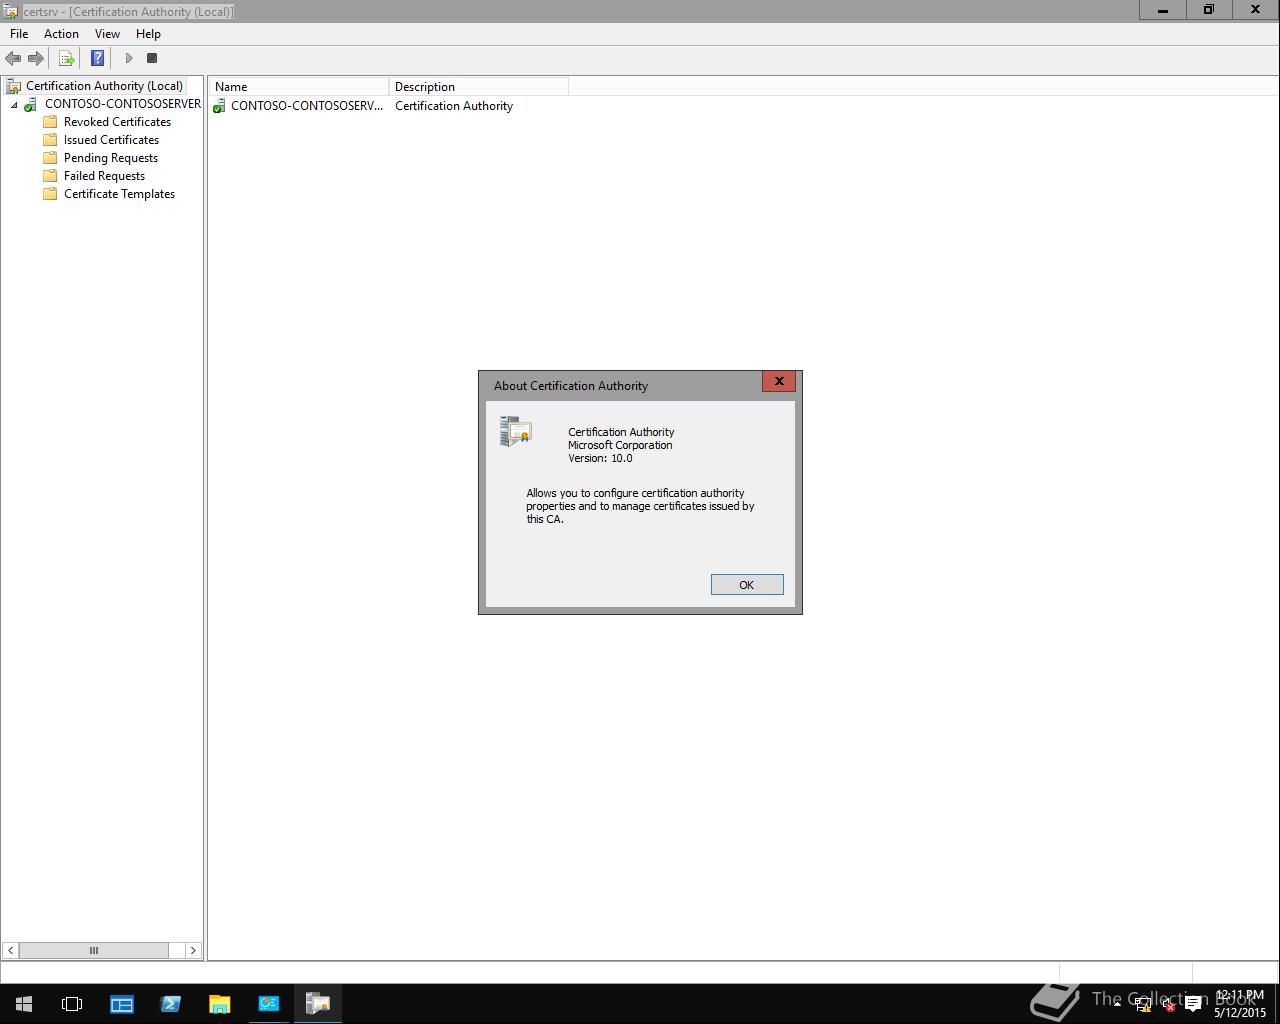1280x1024 pixels.
Task: Open the File menu
Action: (x=19, y=34)
